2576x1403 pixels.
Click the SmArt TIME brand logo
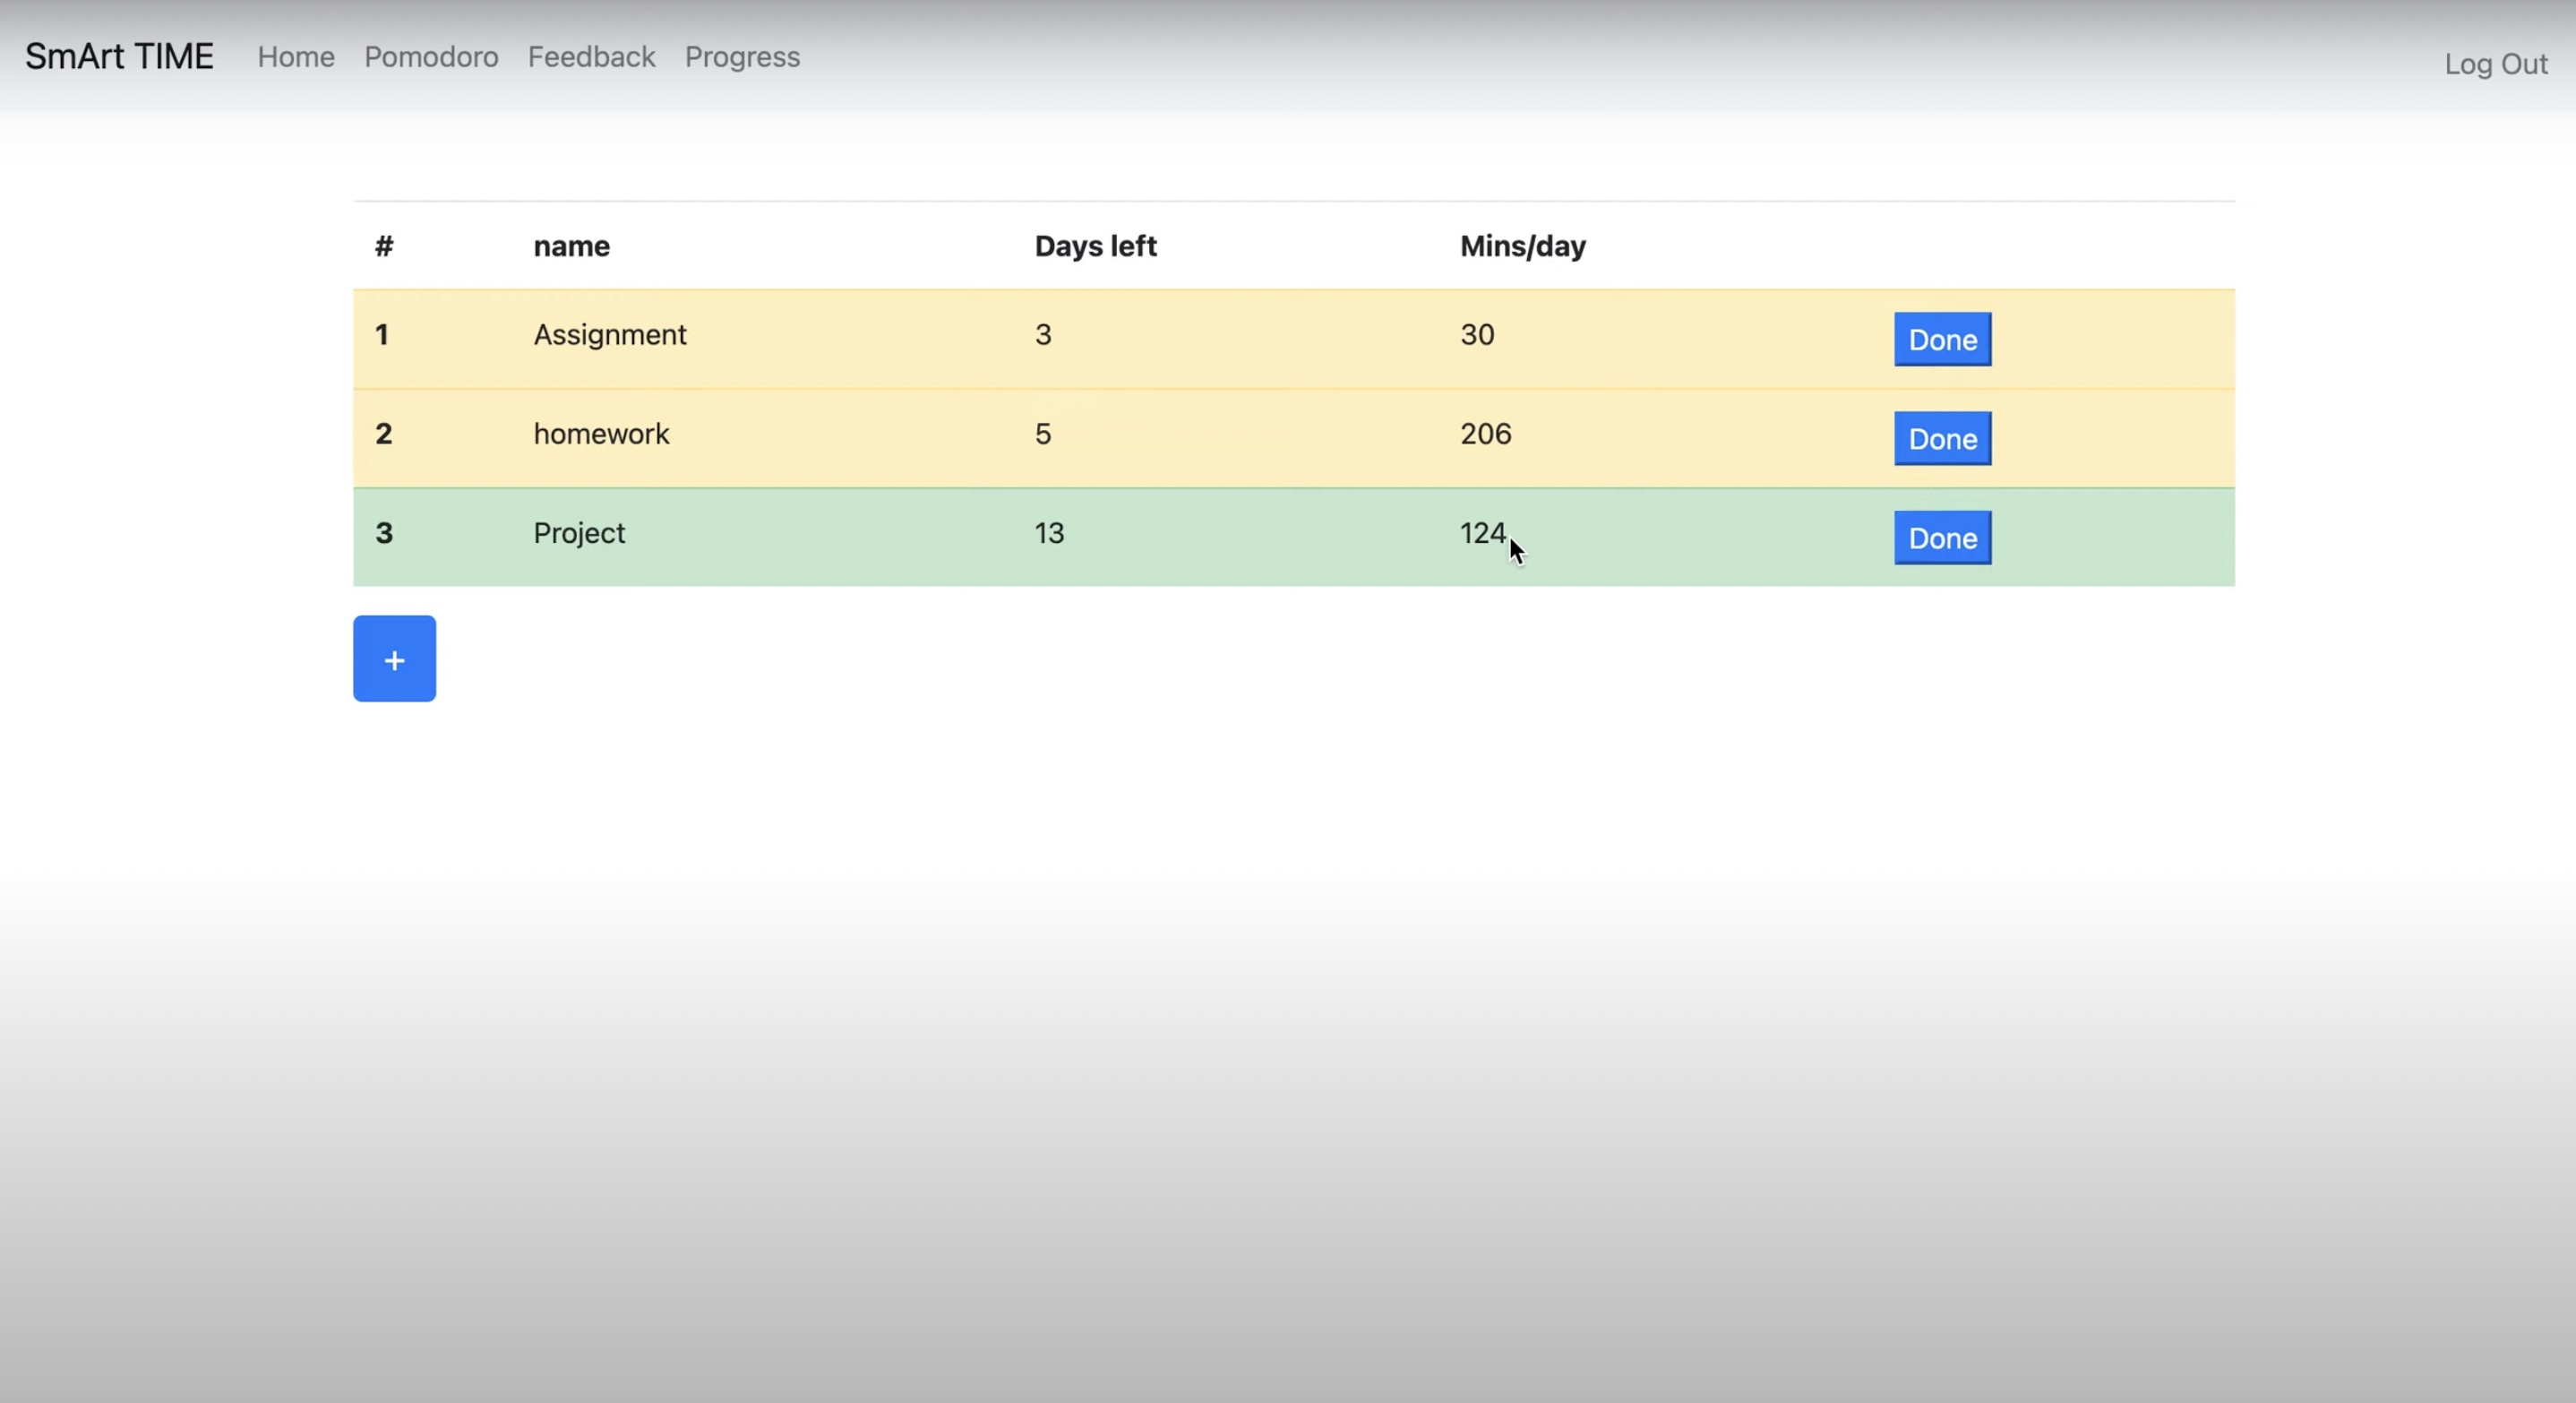(x=119, y=57)
